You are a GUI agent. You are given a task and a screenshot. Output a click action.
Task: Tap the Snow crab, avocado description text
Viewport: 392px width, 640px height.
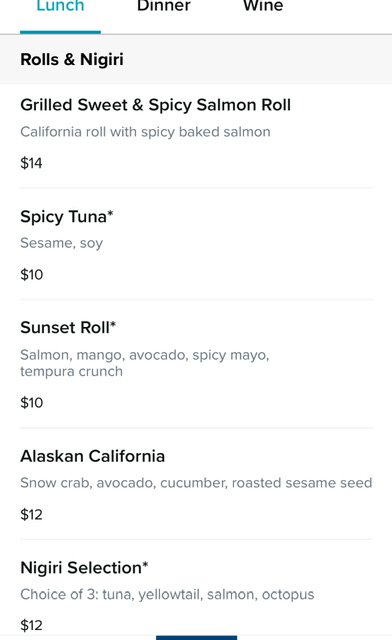(196, 483)
